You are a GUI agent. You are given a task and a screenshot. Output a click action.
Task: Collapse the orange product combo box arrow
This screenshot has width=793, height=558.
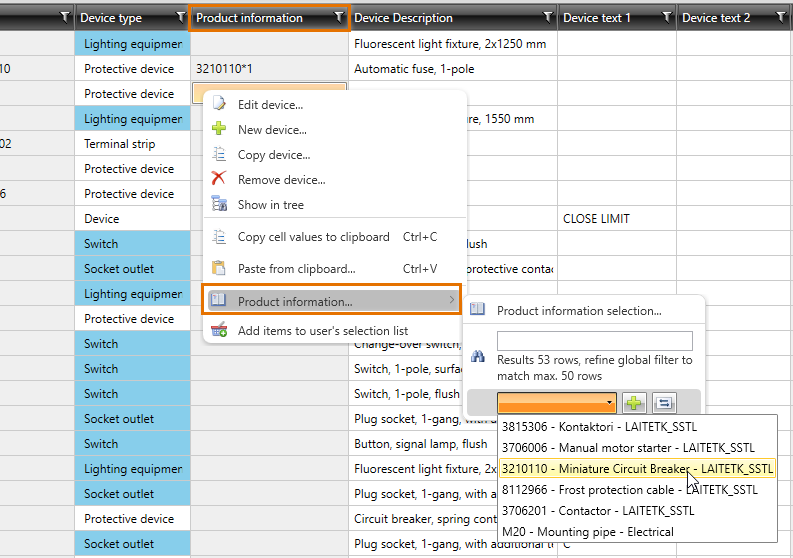(x=610, y=403)
